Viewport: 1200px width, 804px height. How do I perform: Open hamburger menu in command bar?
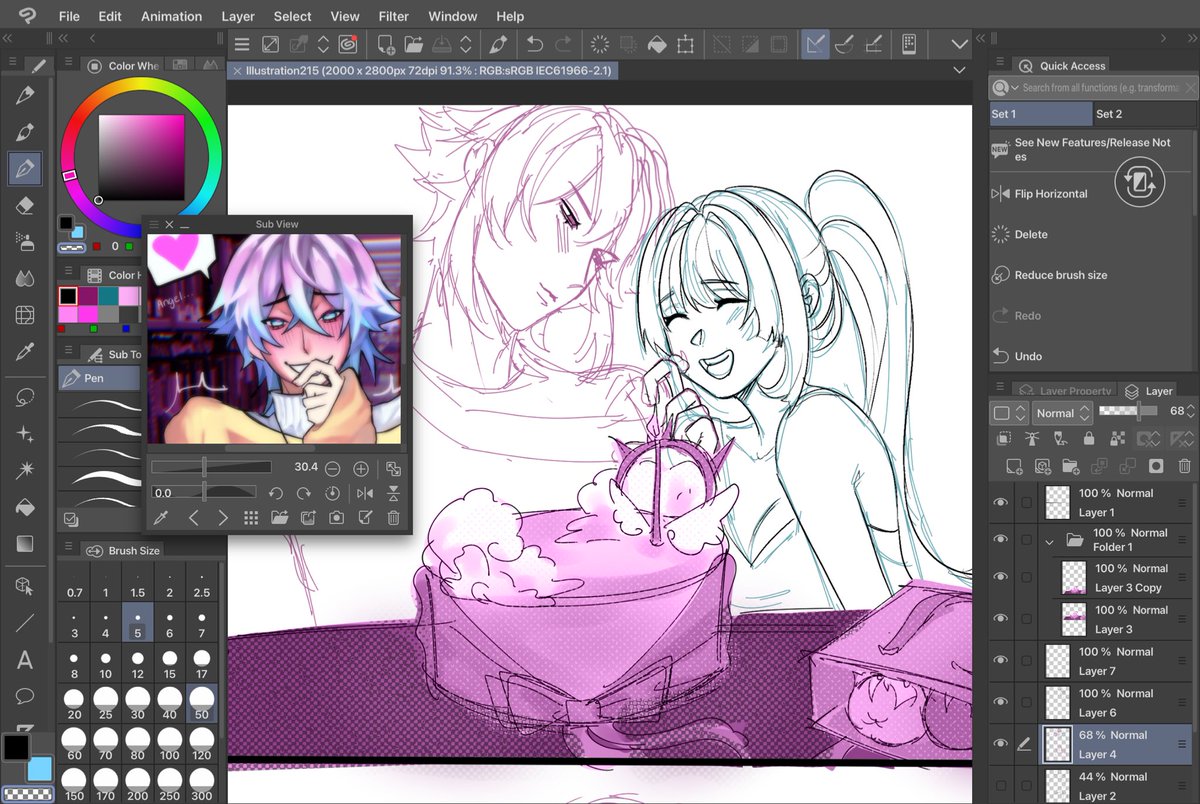pos(241,44)
